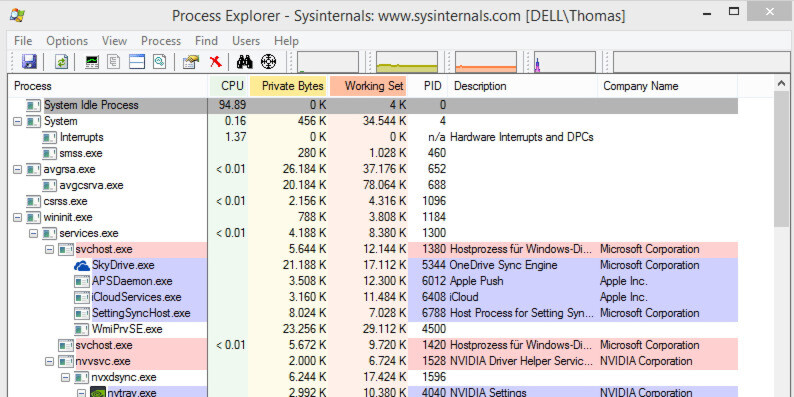Click the 94.89 CPU value

[231, 105]
